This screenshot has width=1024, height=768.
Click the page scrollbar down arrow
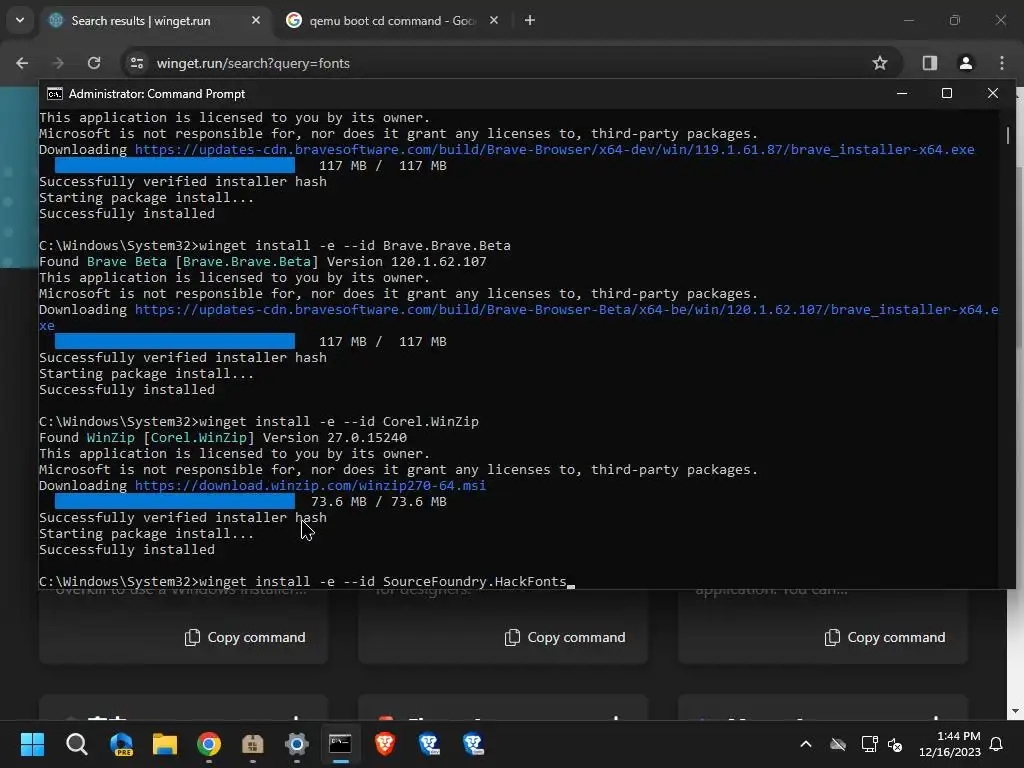pos(1015,711)
